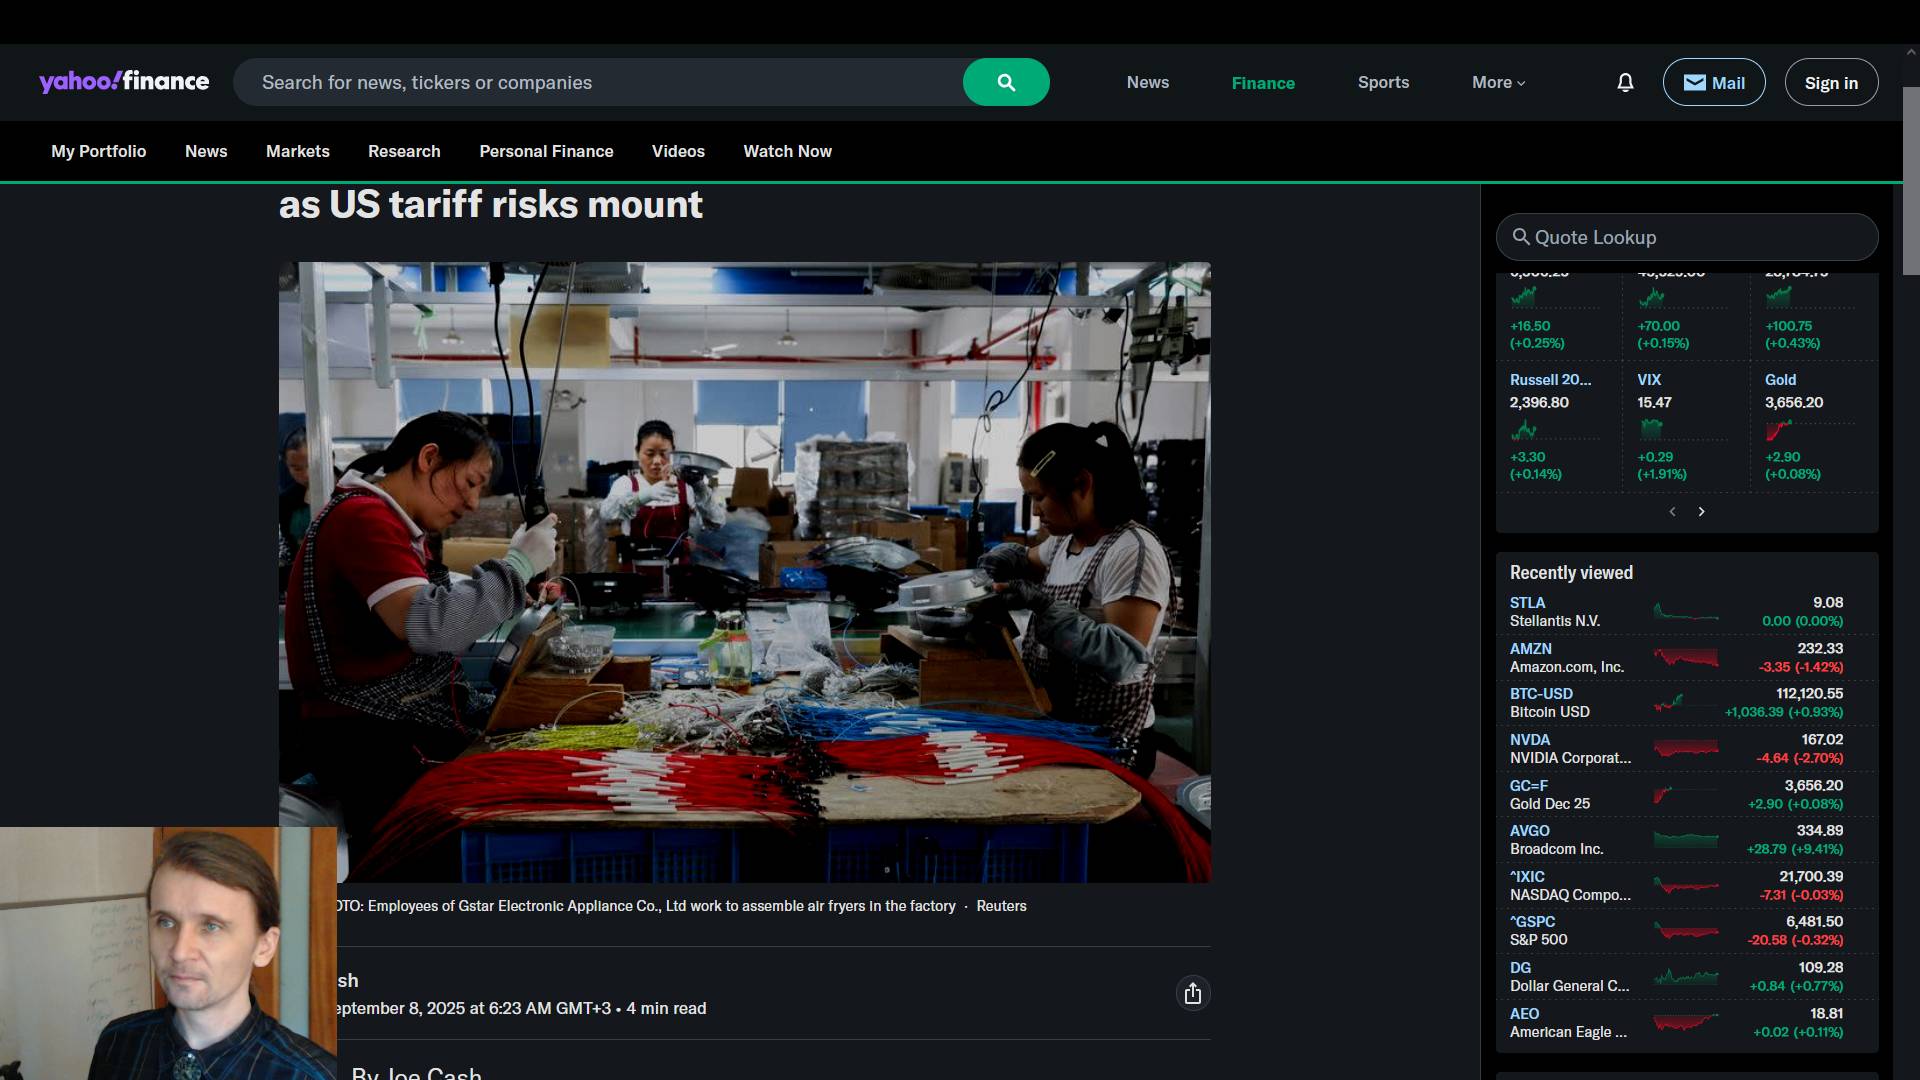Open the BTC-USD Bitcoin quote link

(1541, 694)
